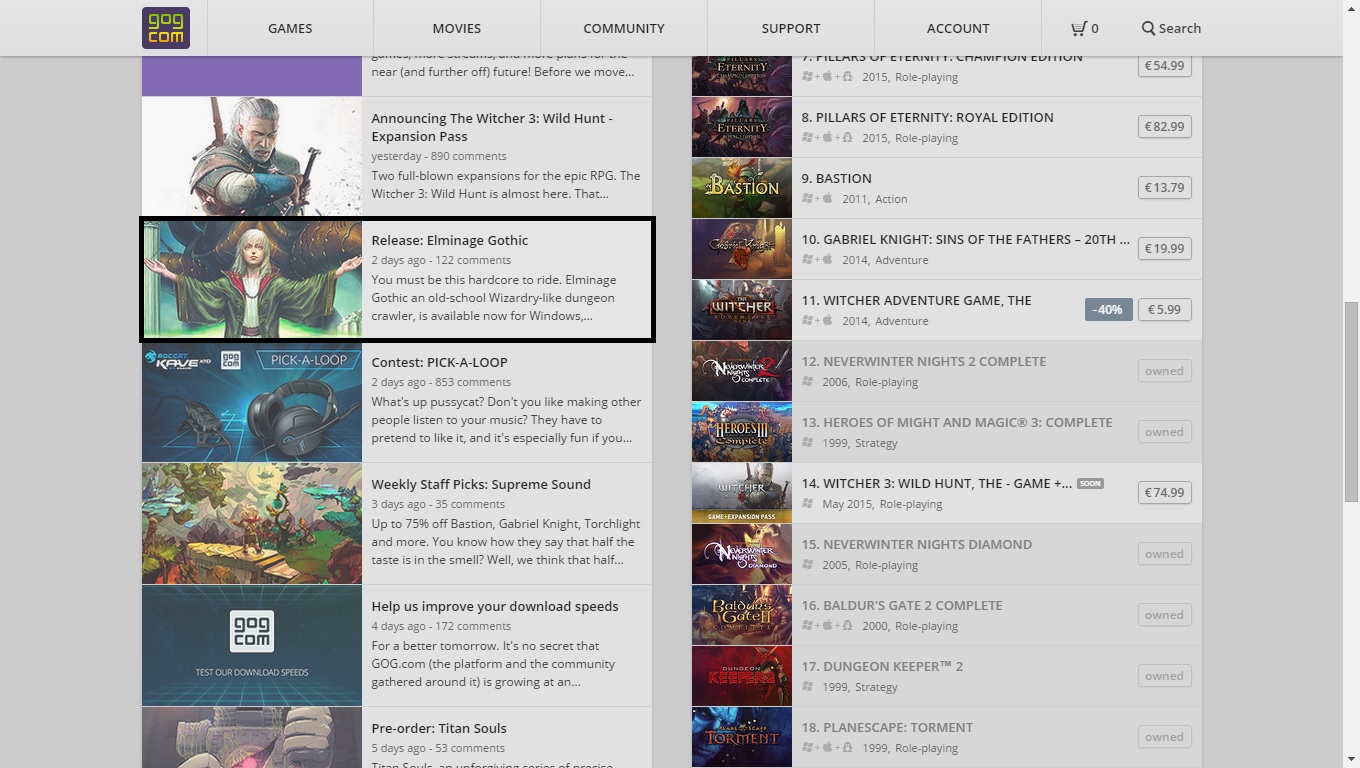
Task: Open 'Announcing The Witcher 3' headline
Action: pos(492,127)
